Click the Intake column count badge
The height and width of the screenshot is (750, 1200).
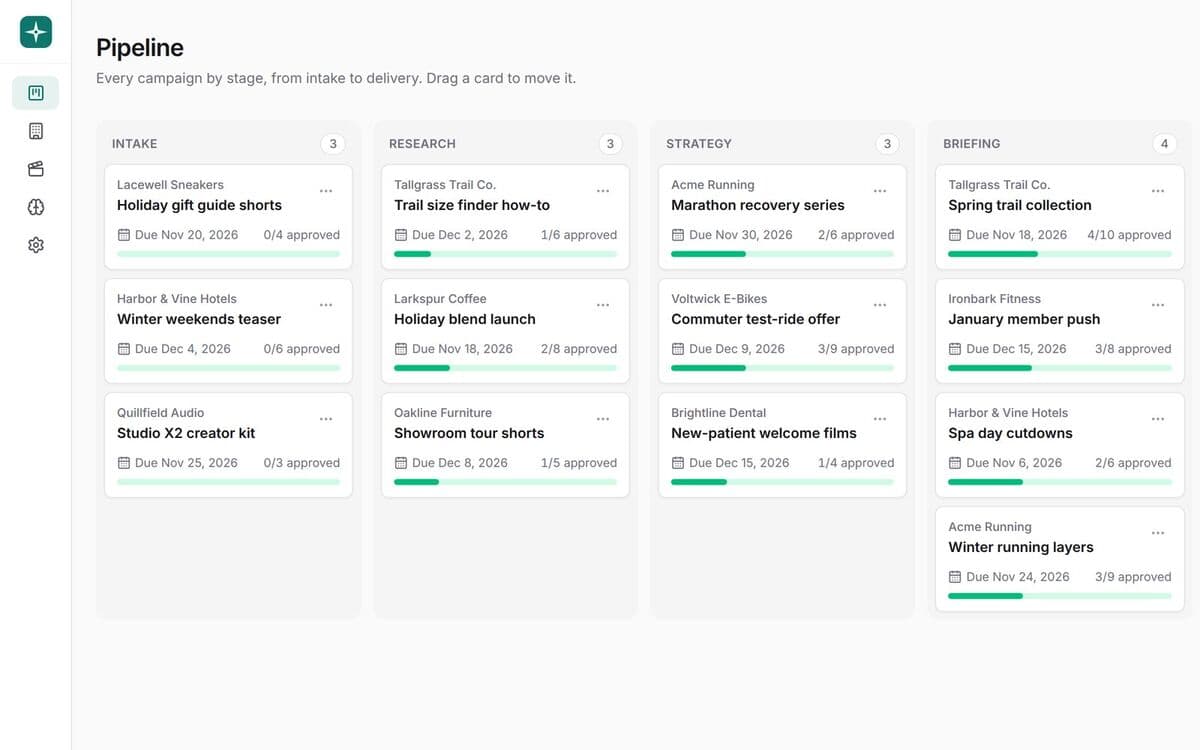click(x=333, y=144)
